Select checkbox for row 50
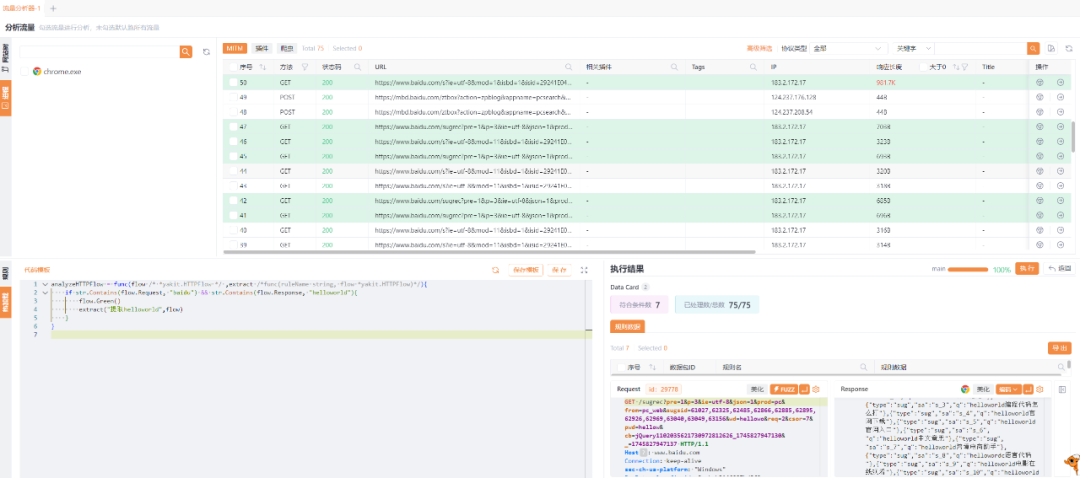The image size is (1080, 478). (x=233, y=82)
